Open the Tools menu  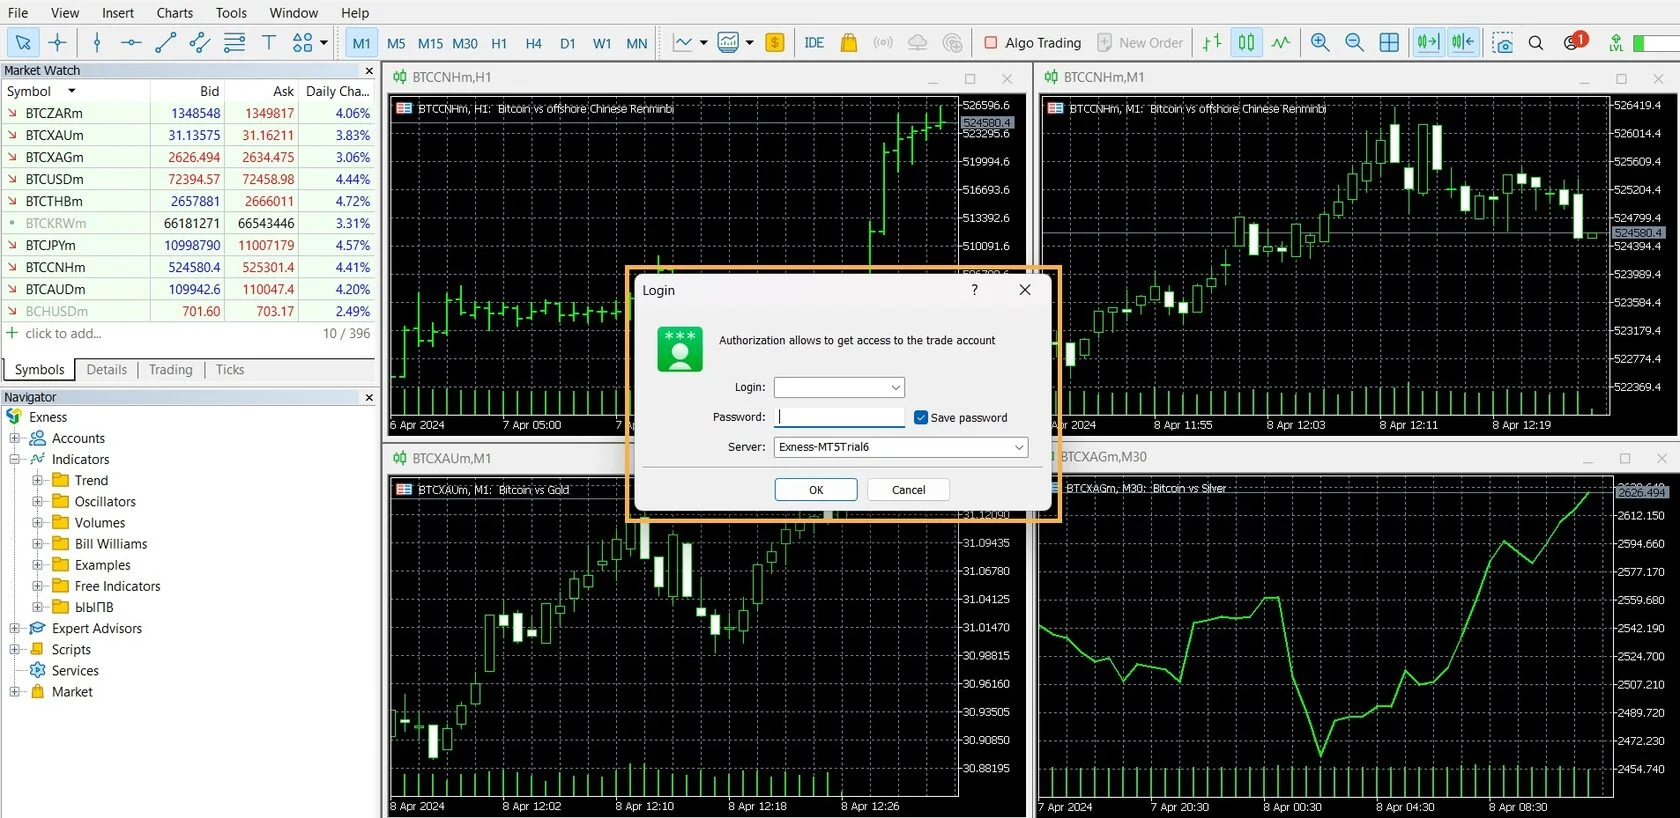tap(231, 13)
